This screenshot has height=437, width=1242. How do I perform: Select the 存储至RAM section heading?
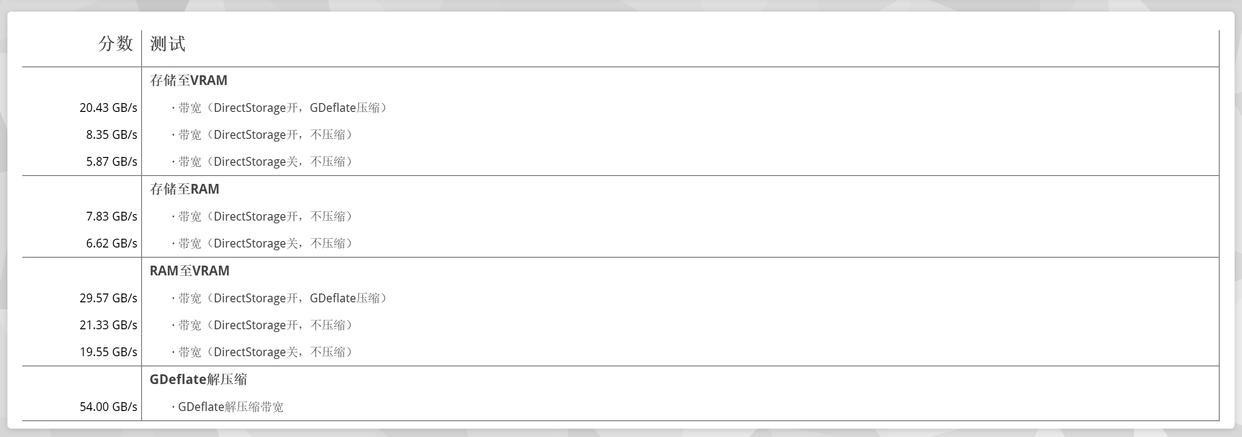pyautogui.click(x=185, y=189)
